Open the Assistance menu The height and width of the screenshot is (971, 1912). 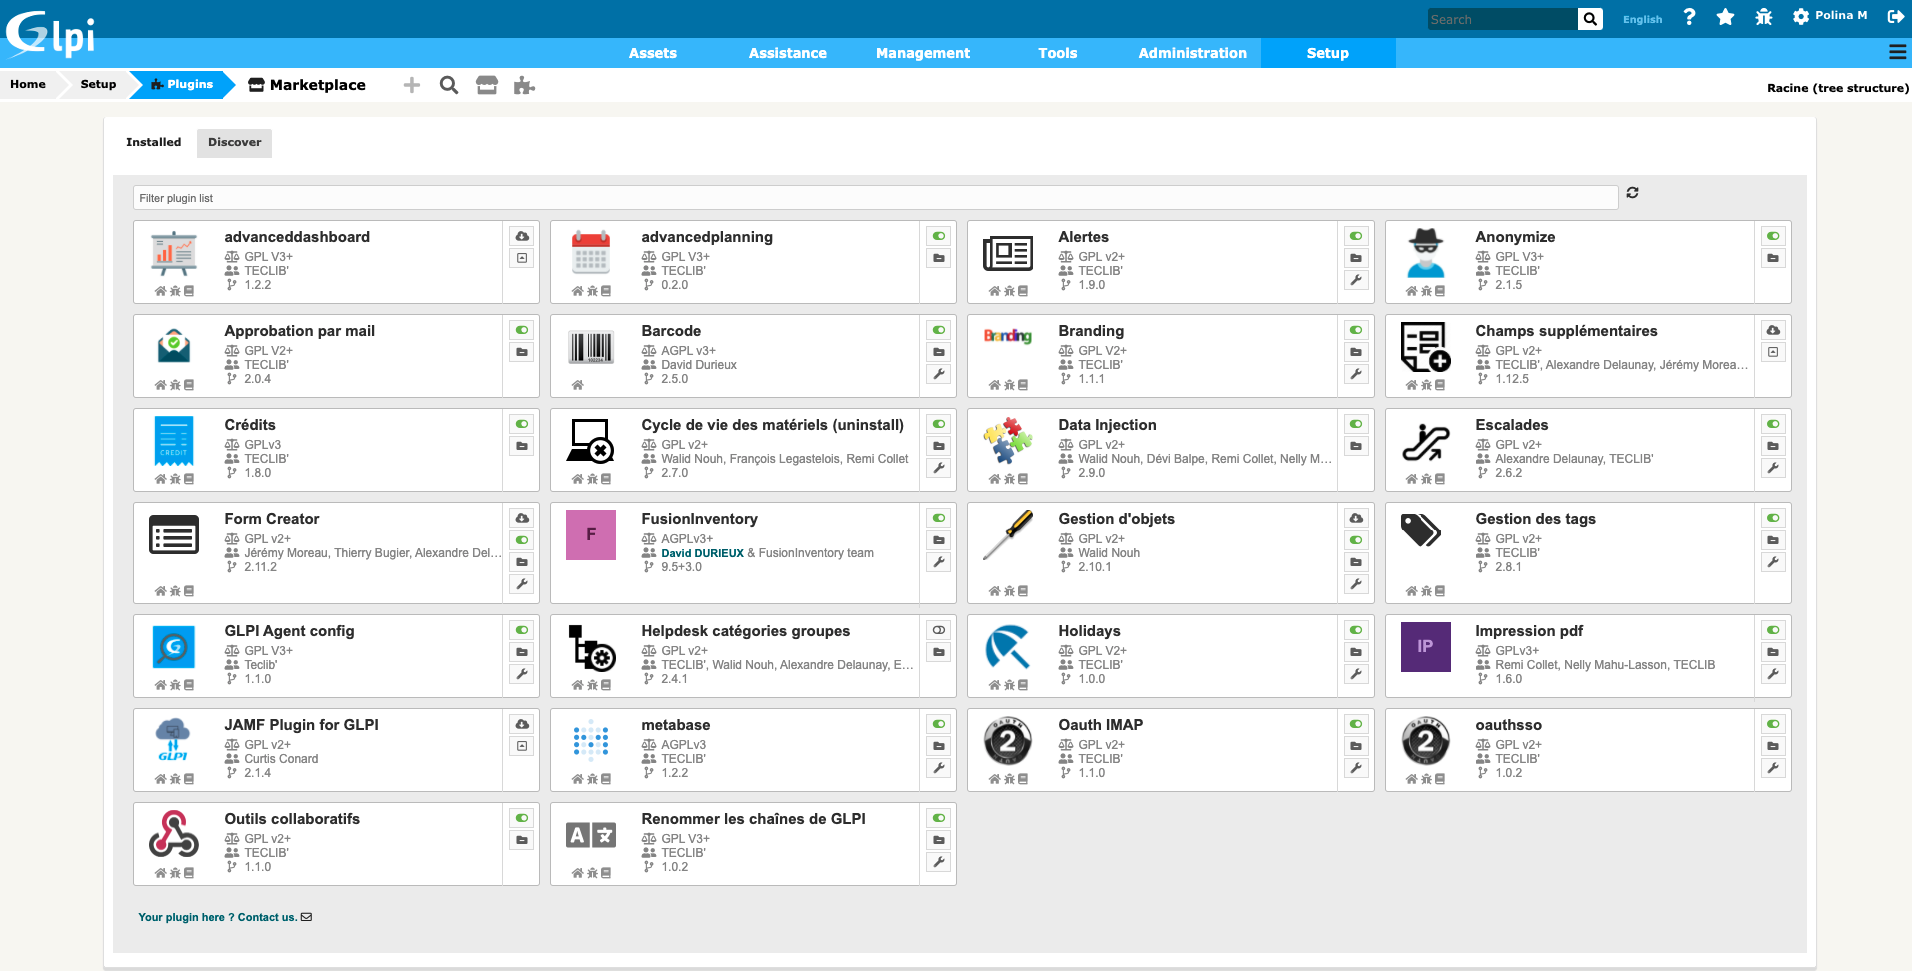pyautogui.click(x=788, y=53)
